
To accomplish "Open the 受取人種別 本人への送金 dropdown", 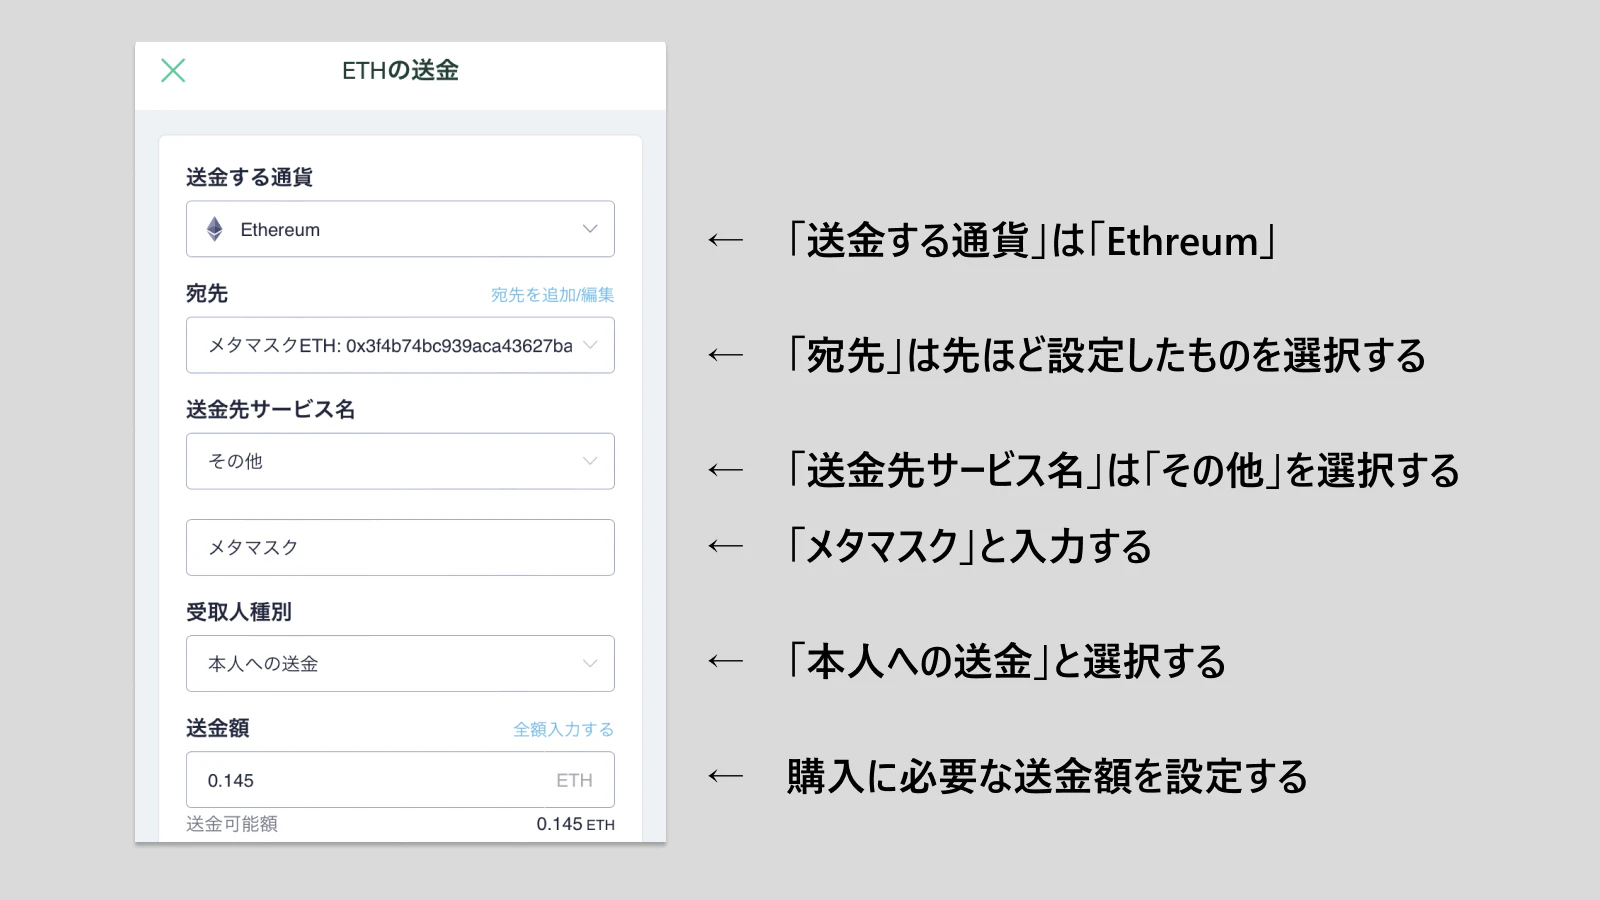I will pos(400,663).
